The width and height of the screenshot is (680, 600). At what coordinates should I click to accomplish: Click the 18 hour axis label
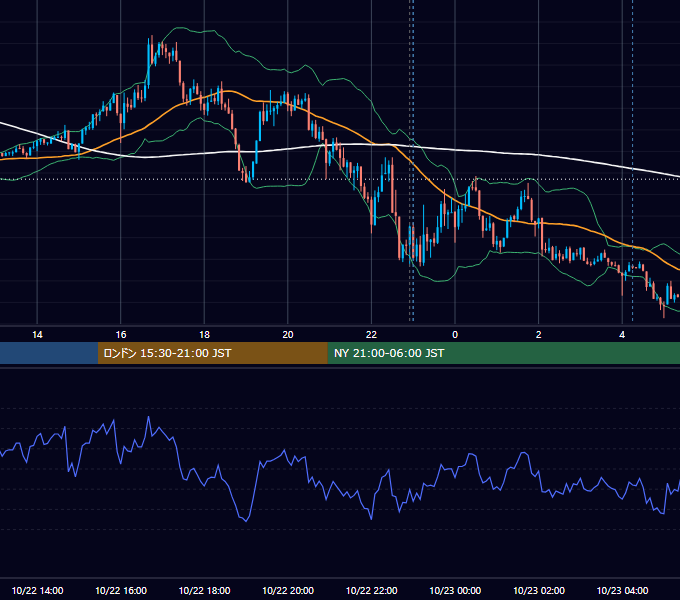tap(204, 335)
